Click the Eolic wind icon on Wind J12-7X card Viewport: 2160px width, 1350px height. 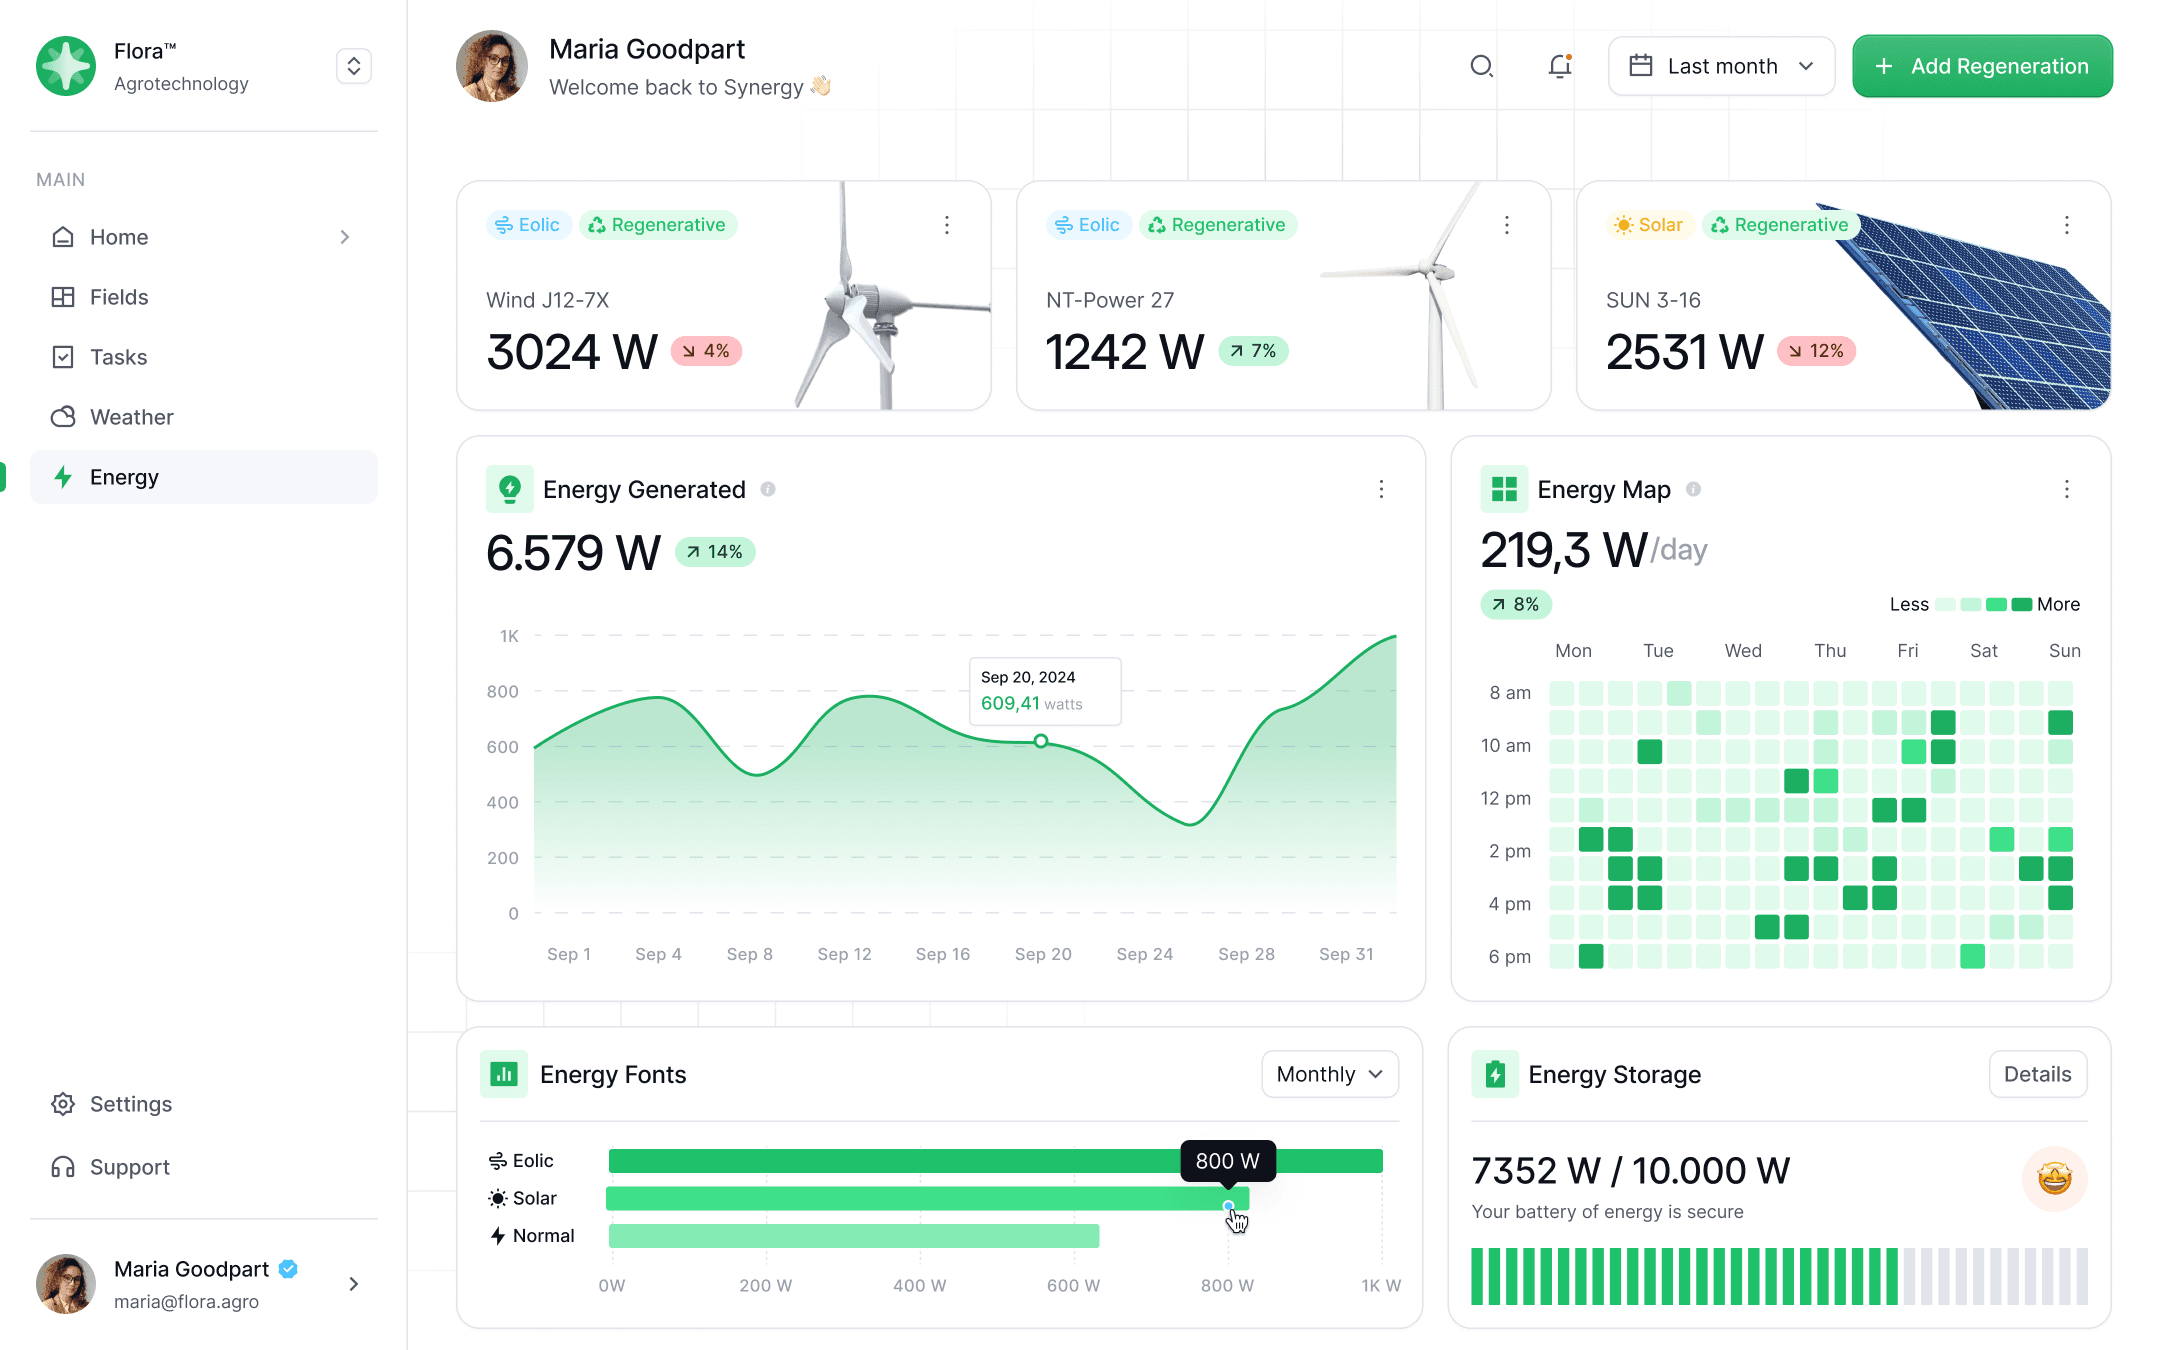(504, 225)
